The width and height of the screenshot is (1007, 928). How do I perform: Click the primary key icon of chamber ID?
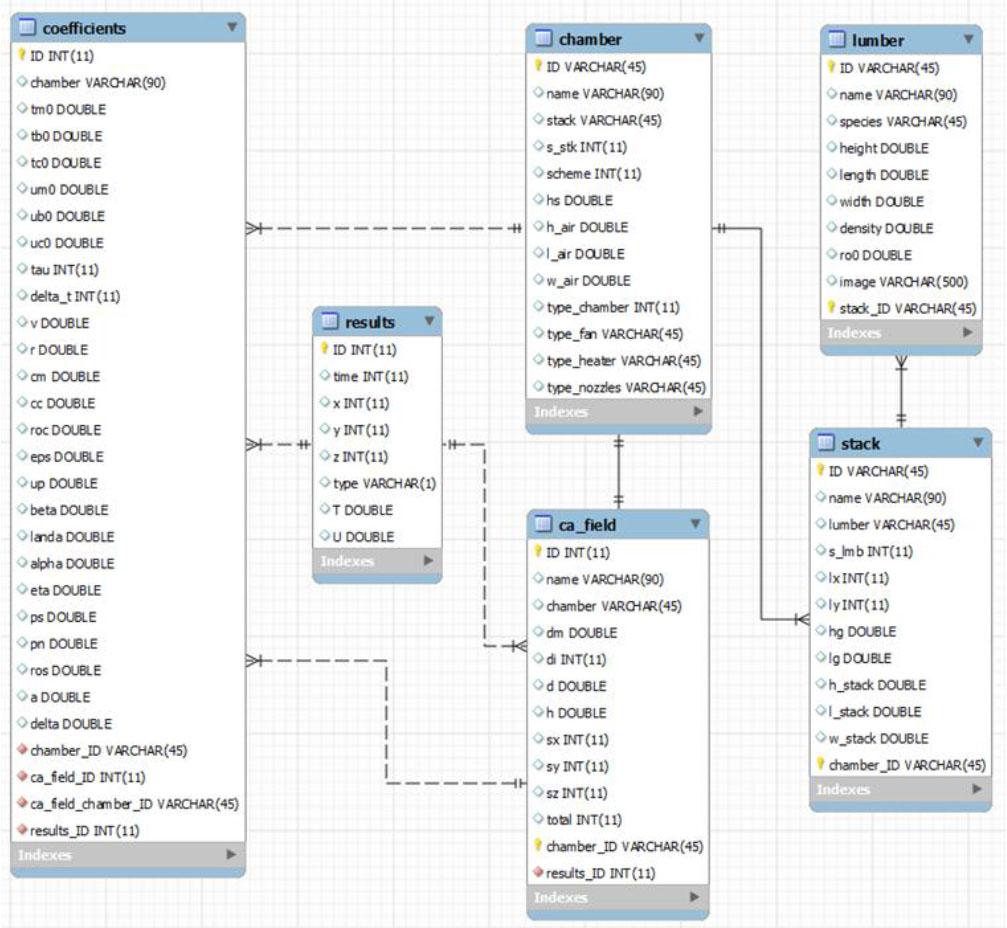click(538, 67)
